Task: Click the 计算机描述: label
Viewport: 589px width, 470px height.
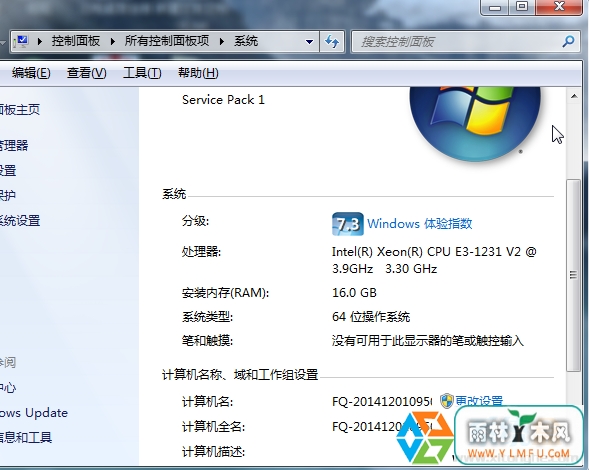Action: point(213,452)
